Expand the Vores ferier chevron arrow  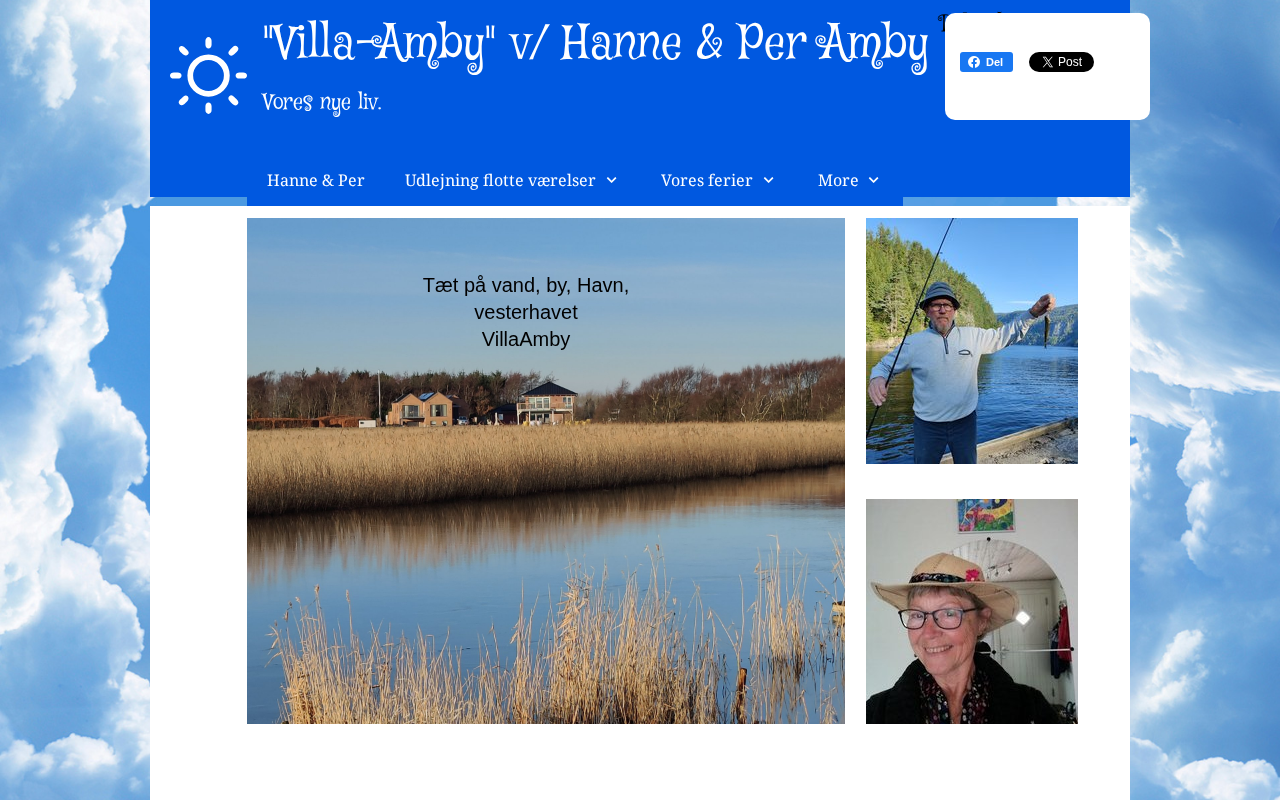pos(768,180)
